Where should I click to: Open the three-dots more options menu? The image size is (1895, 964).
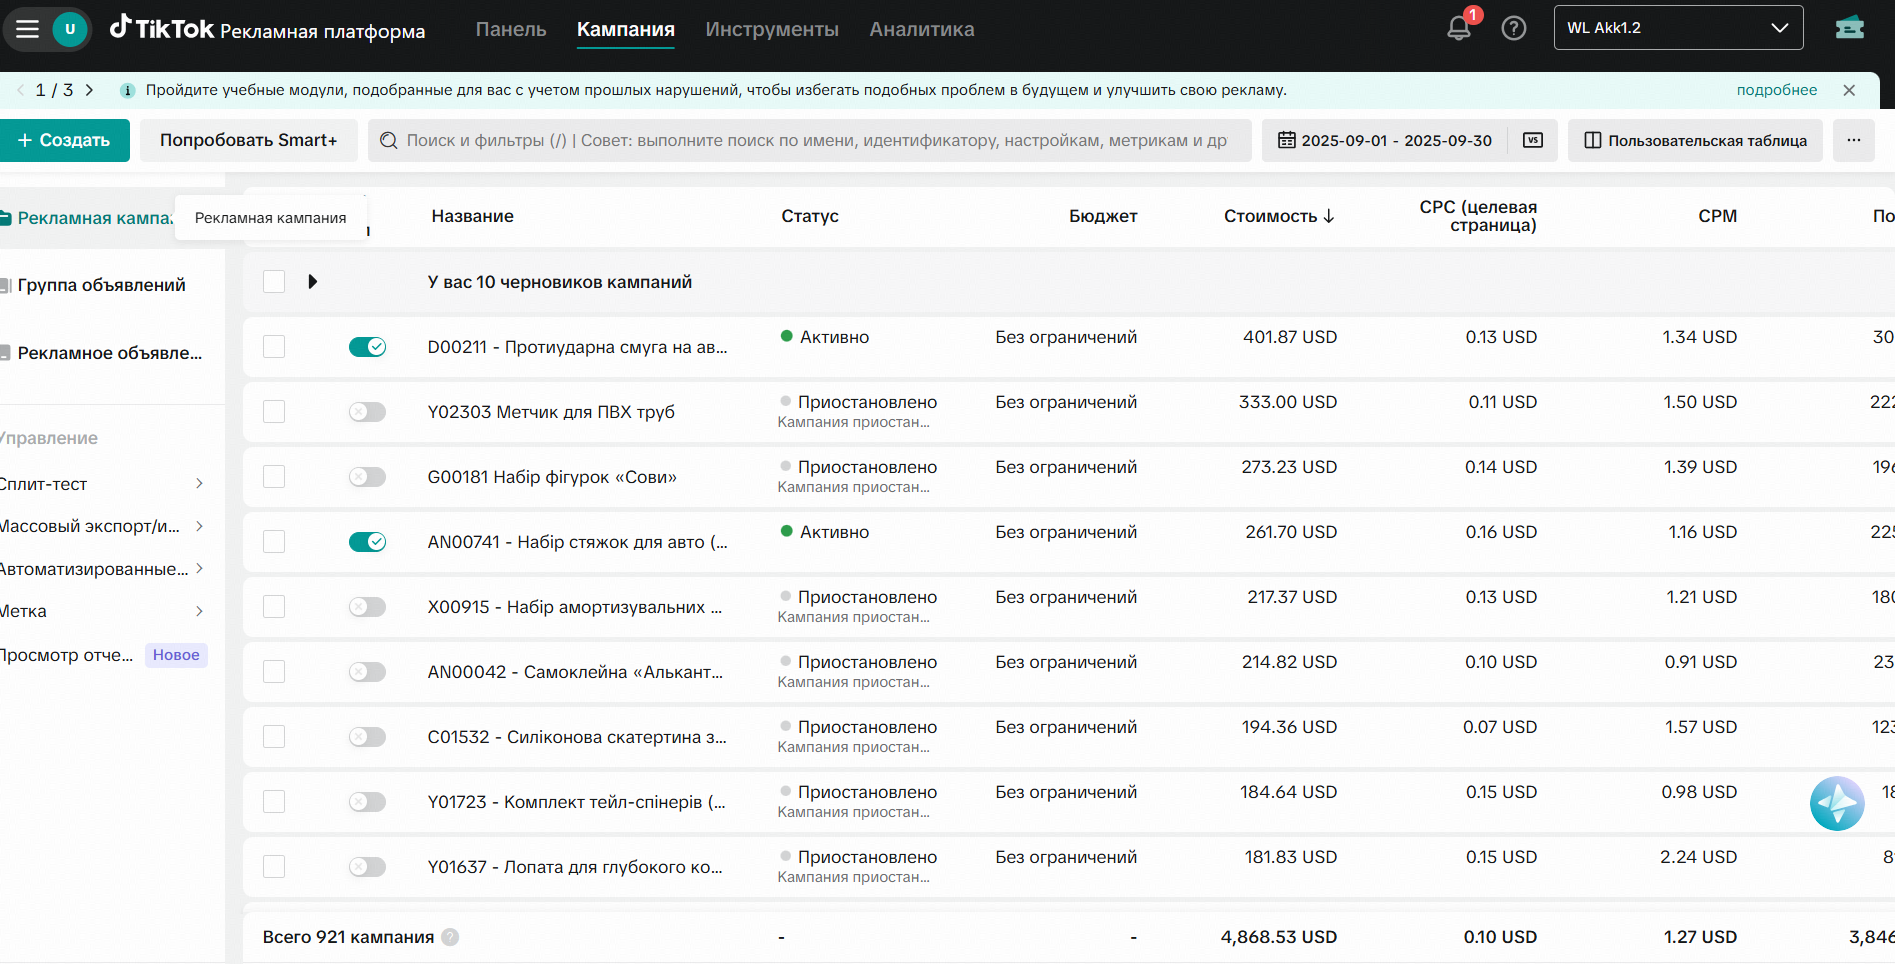click(1853, 140)
